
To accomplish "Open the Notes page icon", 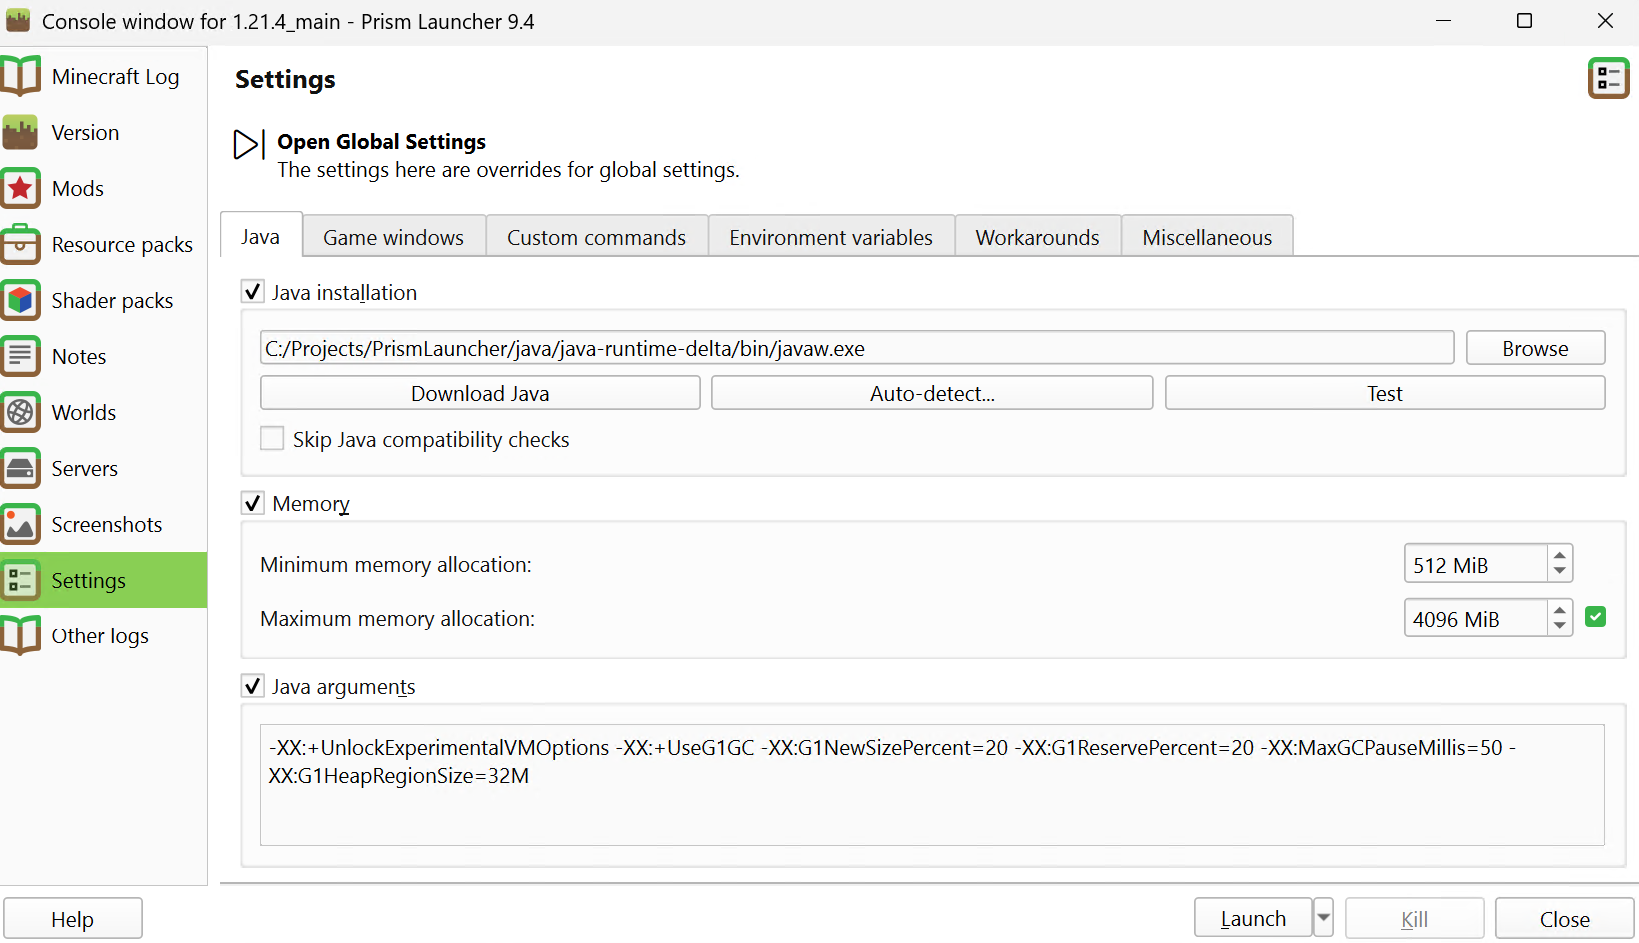I will click(x=20, y=356).
